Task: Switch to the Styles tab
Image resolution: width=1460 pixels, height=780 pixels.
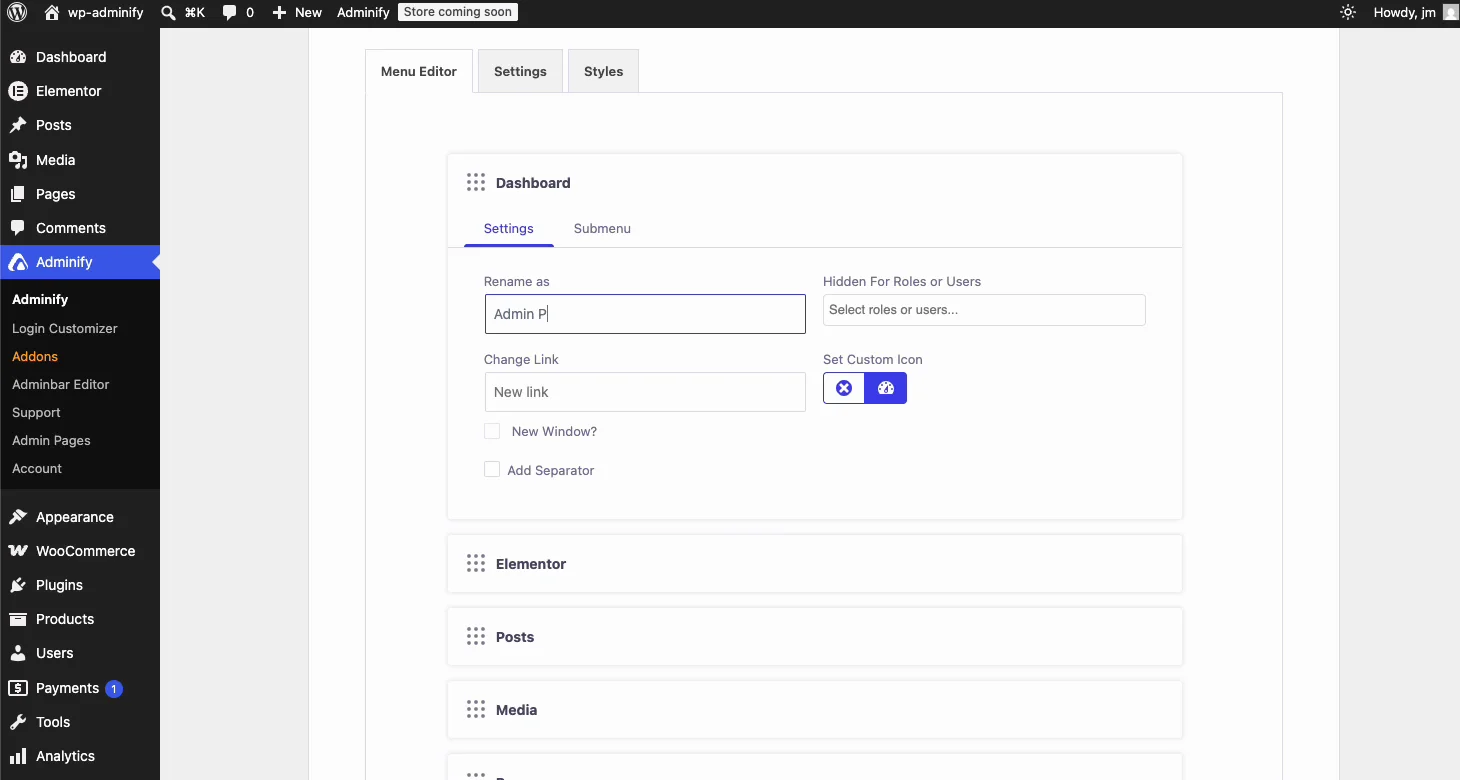Action: point(603,71)
